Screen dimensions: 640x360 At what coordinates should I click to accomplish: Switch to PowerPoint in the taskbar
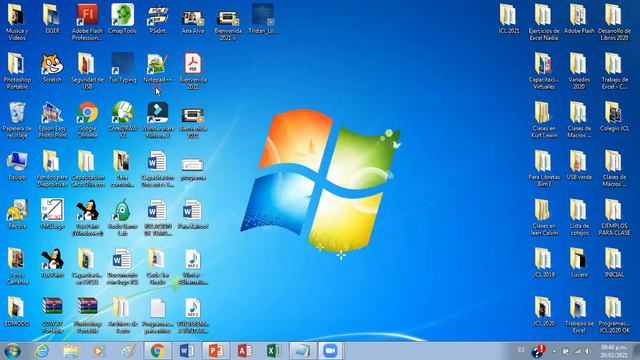coord(216,351)
